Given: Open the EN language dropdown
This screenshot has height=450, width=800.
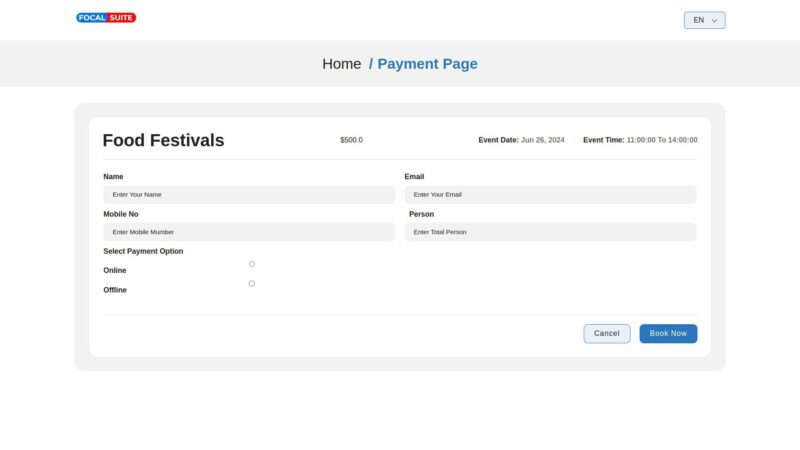Looking at the screenshot, I should click(704, 20).
